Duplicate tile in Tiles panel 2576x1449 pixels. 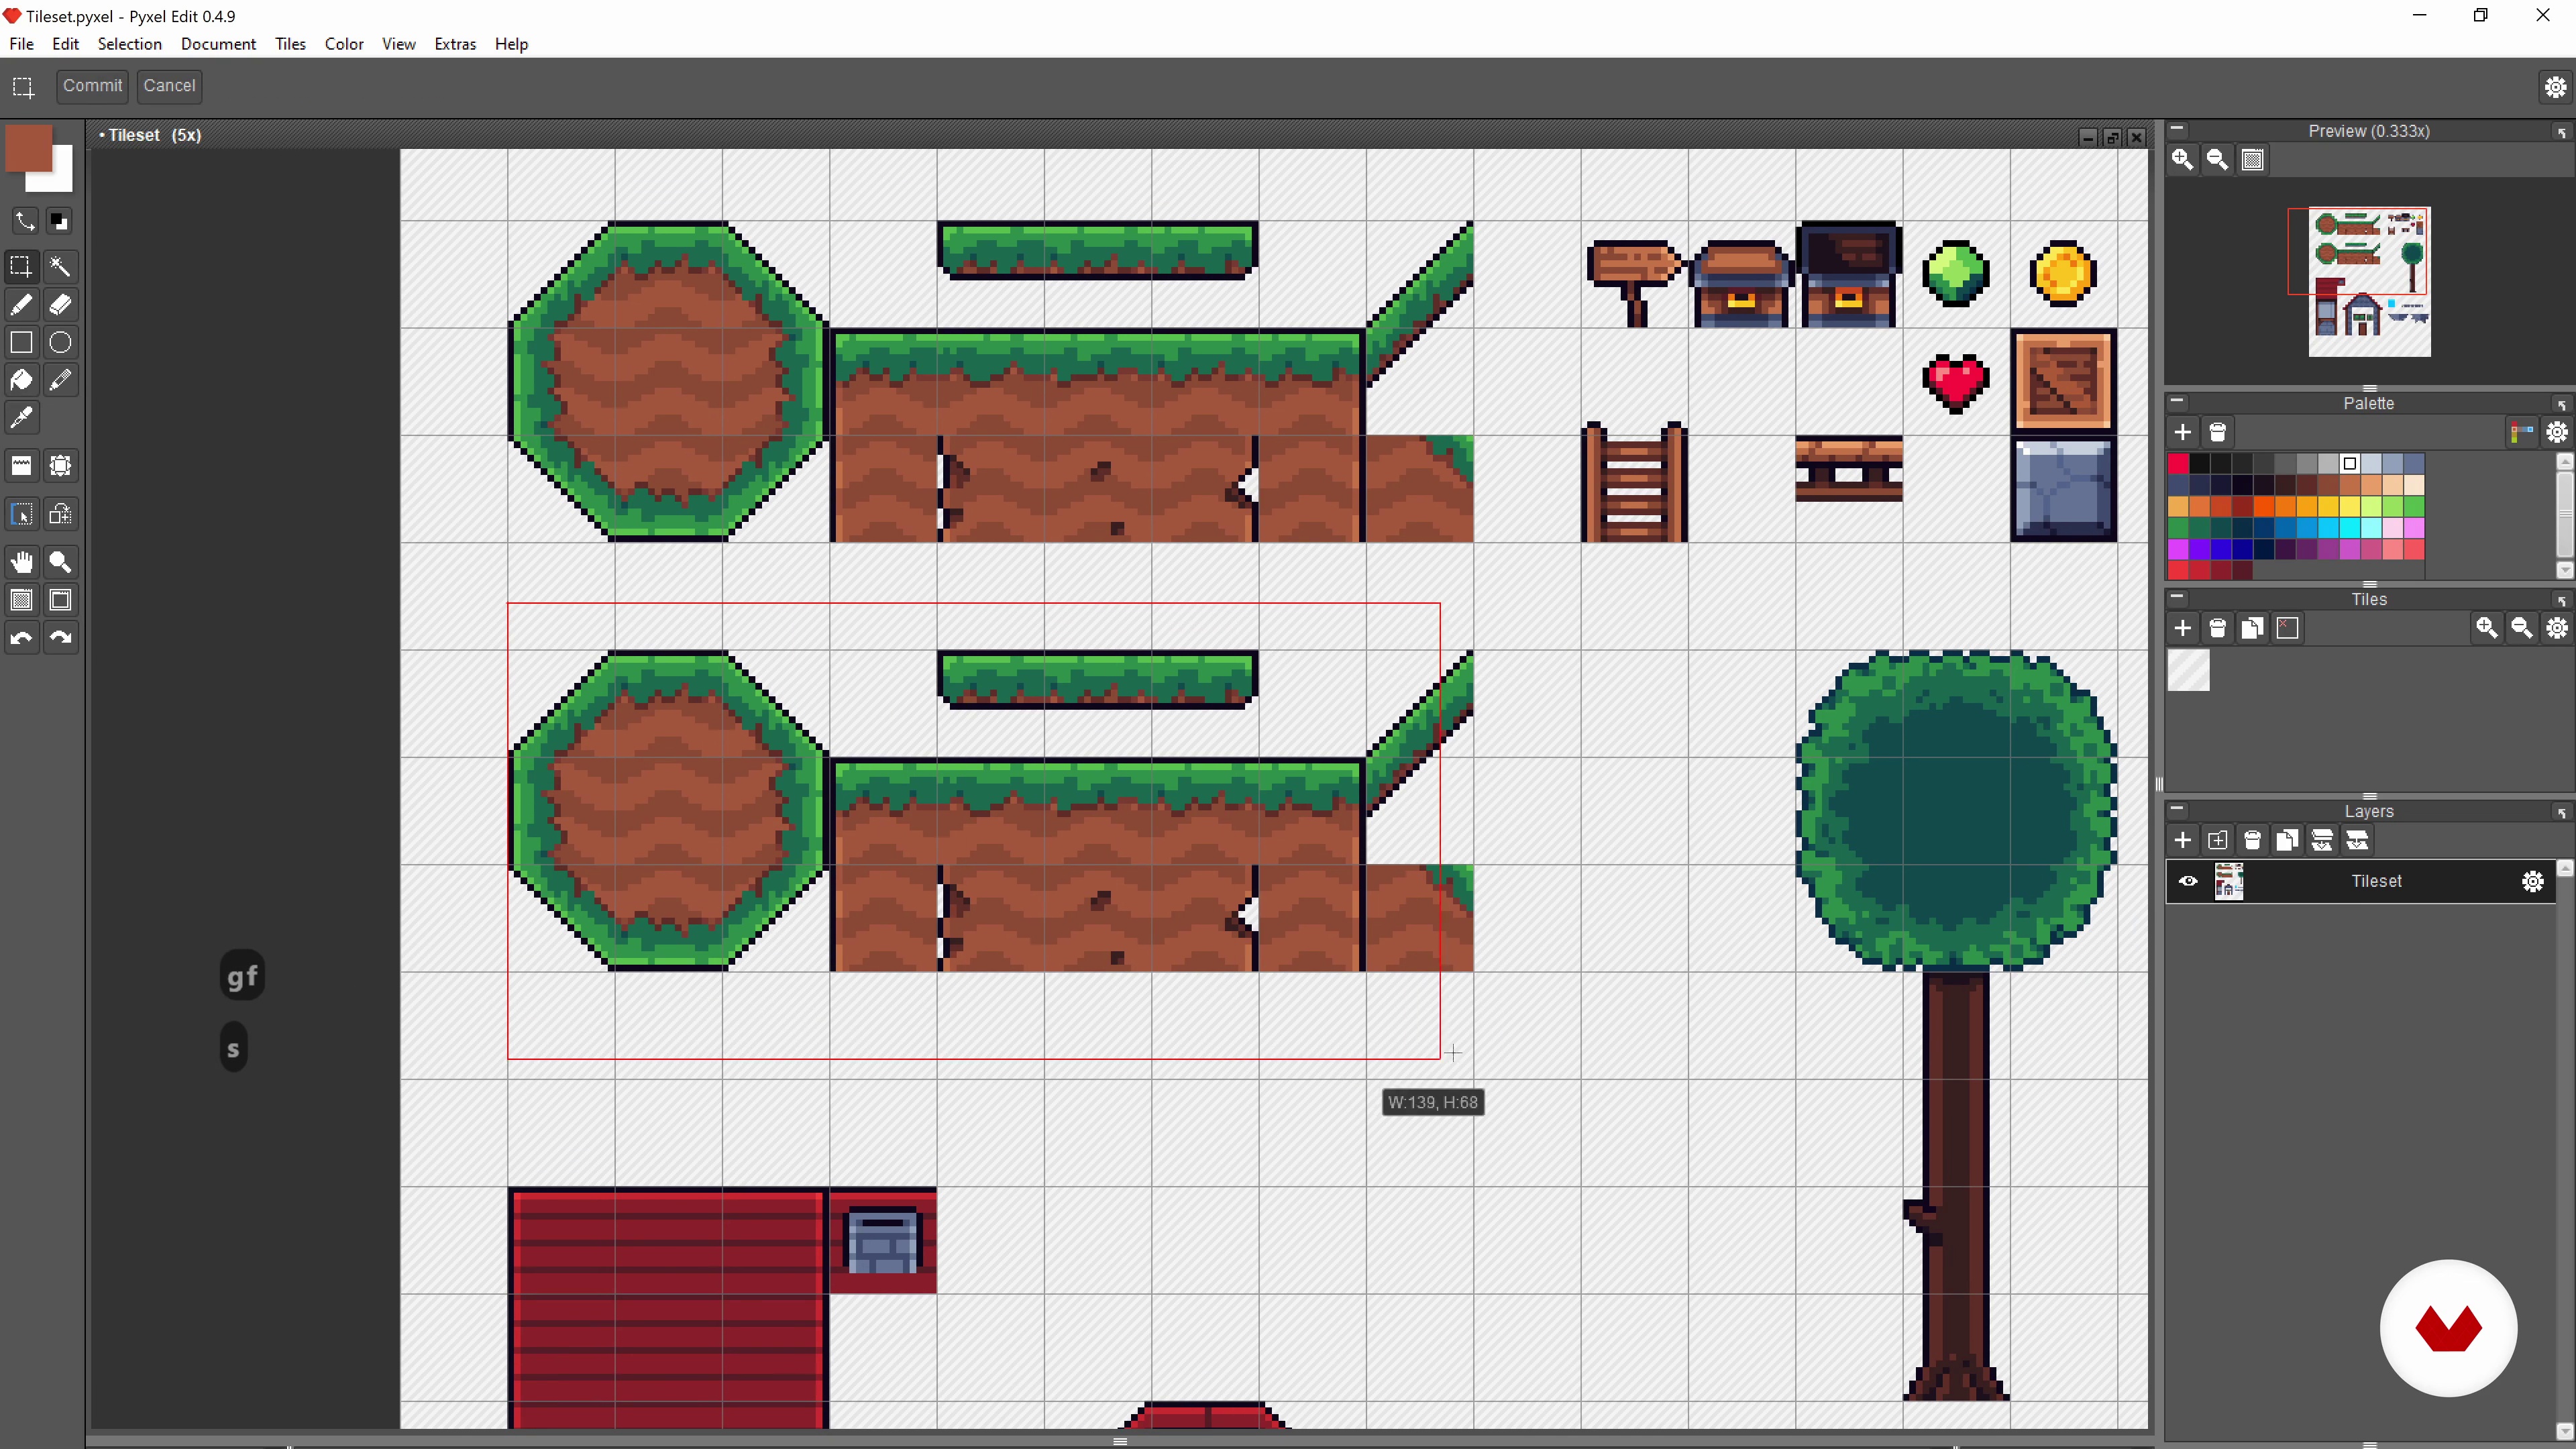click(2252, 628)
